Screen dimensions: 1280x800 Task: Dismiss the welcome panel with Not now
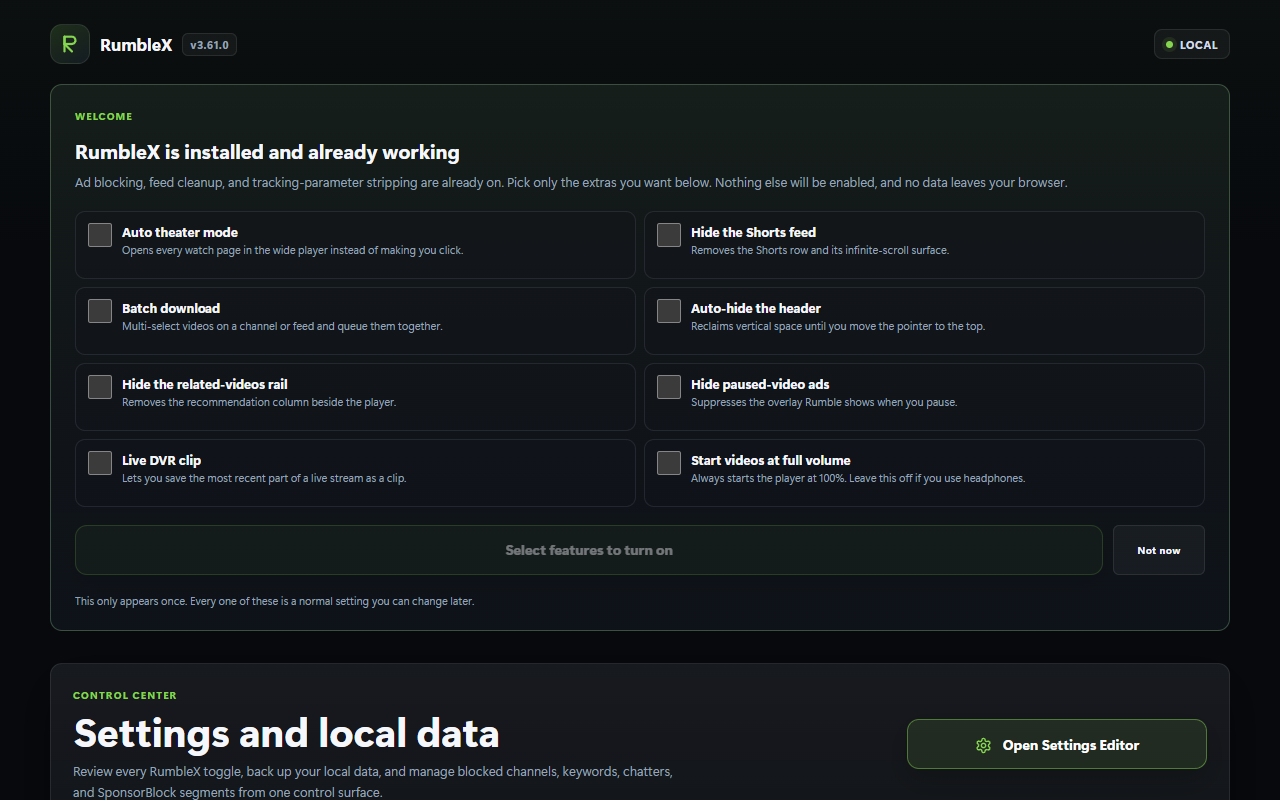click(x=1159, y=550)
